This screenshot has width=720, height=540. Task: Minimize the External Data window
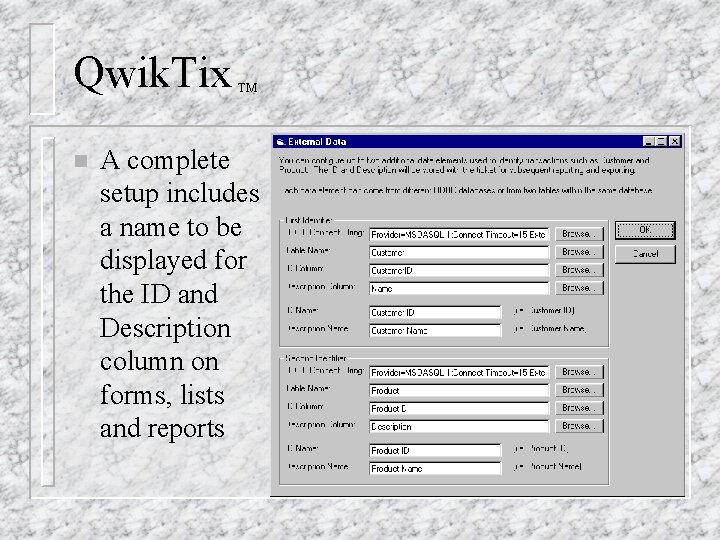[648, 141]
